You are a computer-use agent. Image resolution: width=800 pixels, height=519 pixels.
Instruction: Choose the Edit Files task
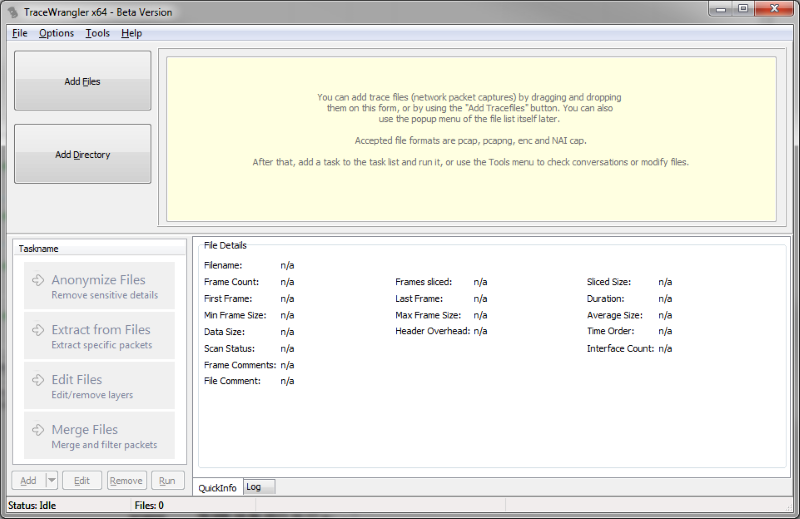(x=99, y=385)
